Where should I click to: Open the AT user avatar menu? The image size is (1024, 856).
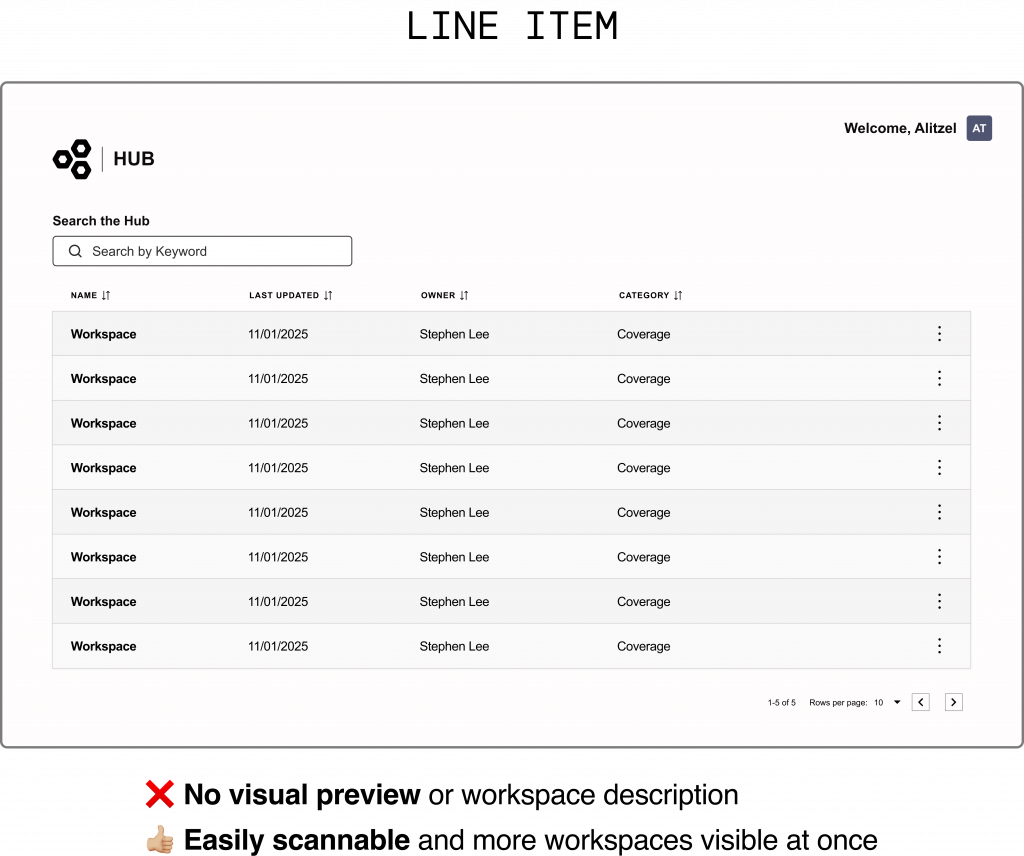tap(979, 128)
